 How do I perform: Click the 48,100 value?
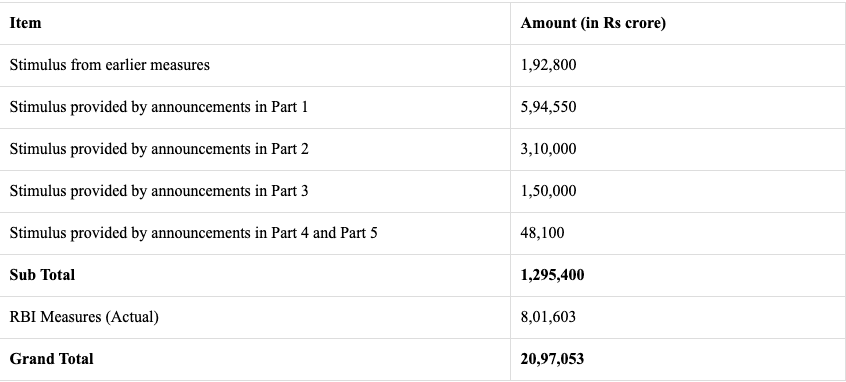(542, 233)
